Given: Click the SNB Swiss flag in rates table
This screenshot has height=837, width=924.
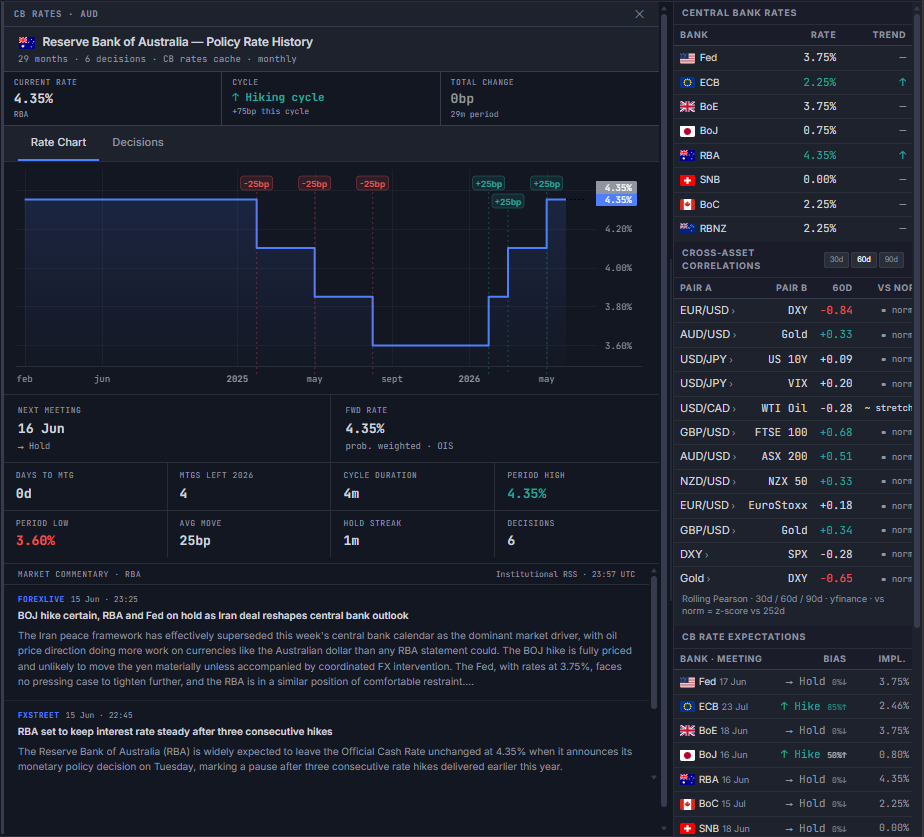Looking at the screenshot, I should [x=687, y=180].
